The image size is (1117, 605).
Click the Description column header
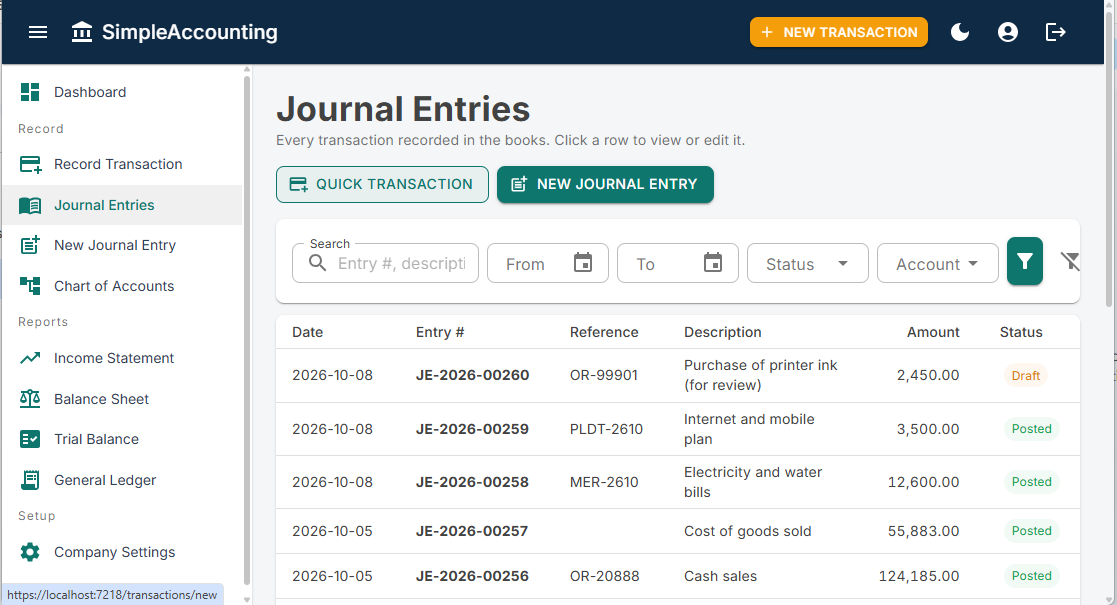point(723,332)
